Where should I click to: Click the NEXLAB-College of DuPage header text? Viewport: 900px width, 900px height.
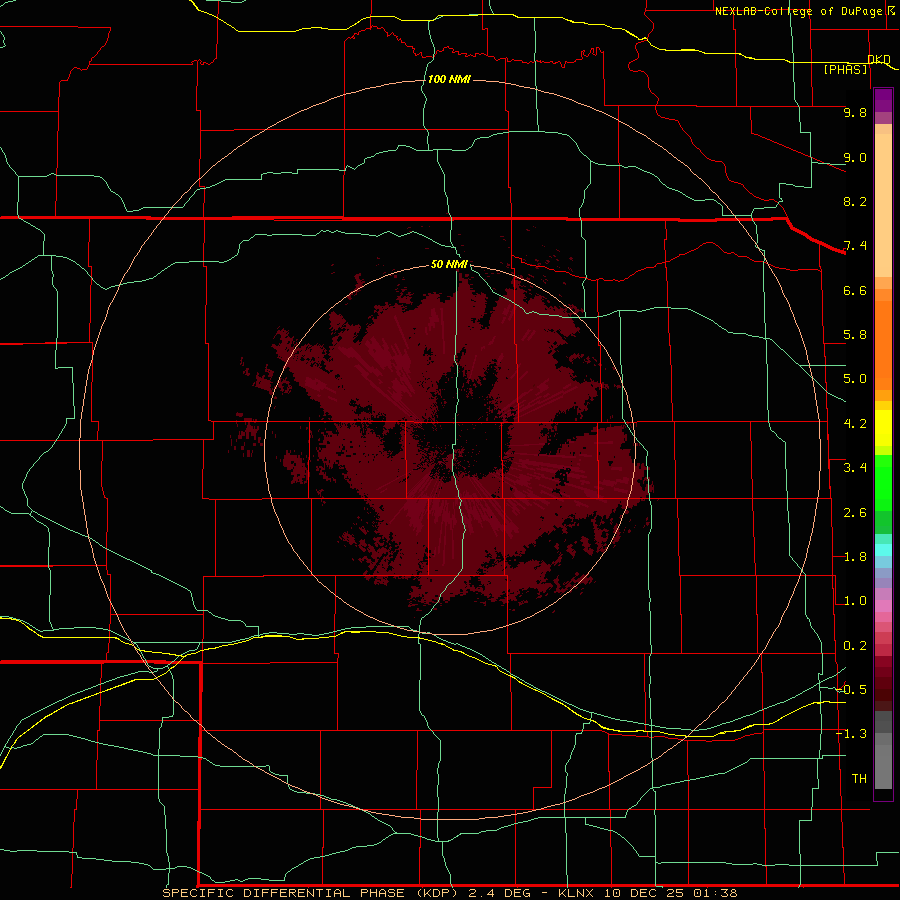[x=798, y=11]
